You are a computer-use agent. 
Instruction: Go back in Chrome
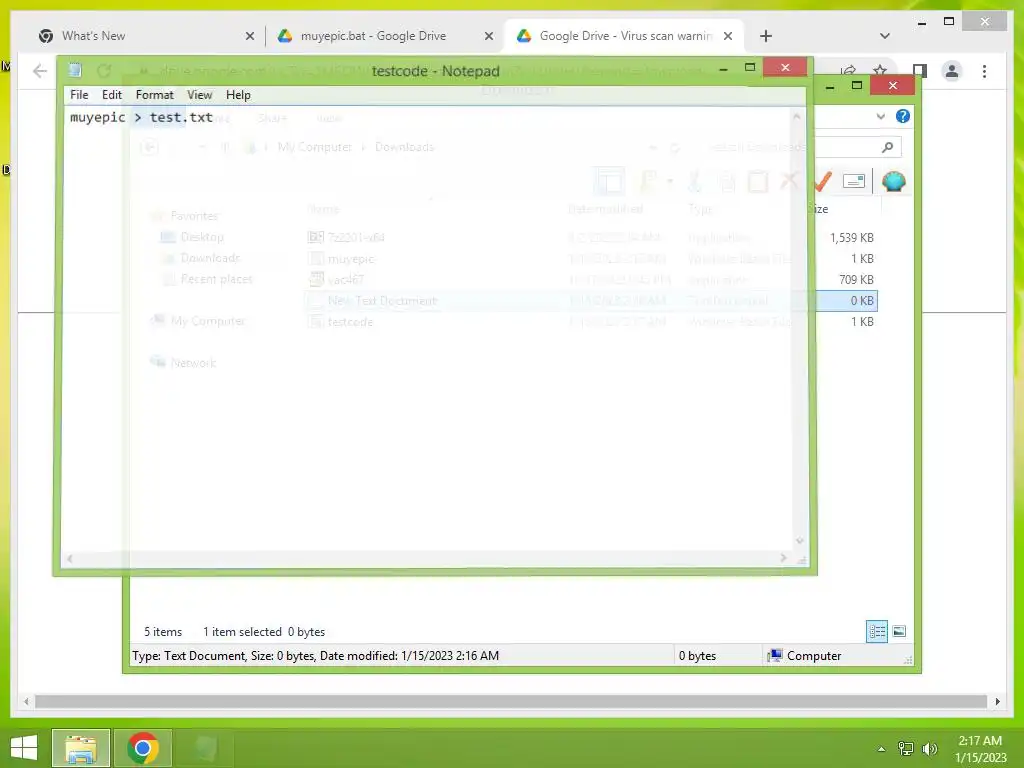click(x=40, y=71)
